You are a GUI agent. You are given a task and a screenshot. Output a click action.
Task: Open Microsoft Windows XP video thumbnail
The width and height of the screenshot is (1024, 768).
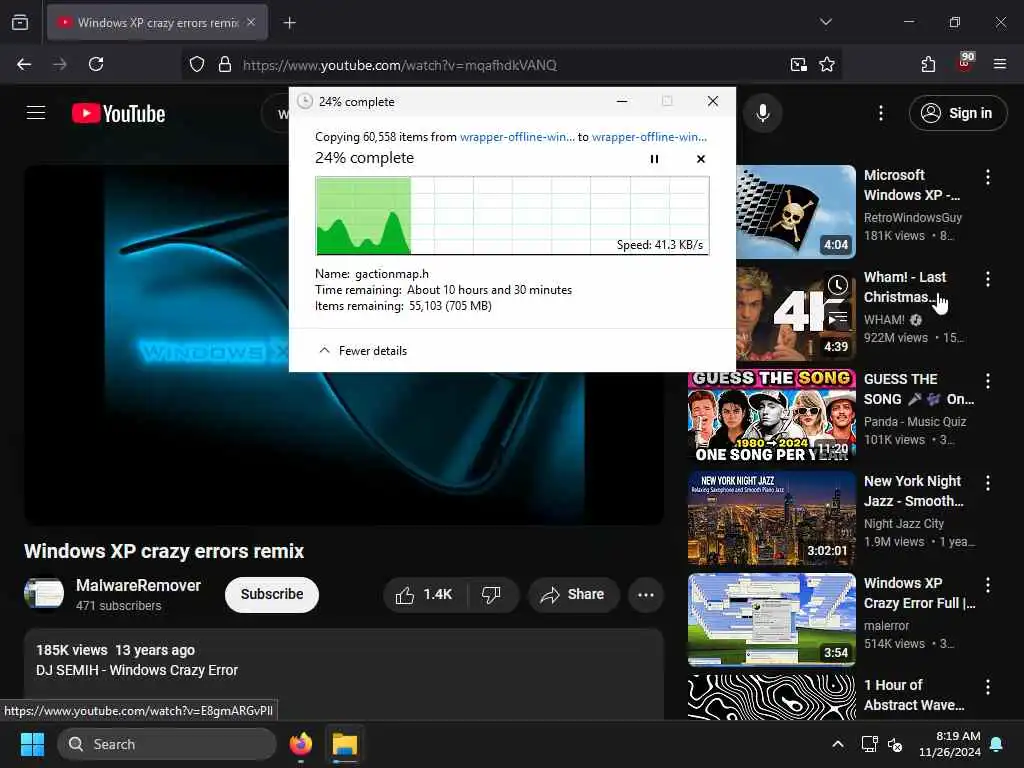[x=795, y=212]
